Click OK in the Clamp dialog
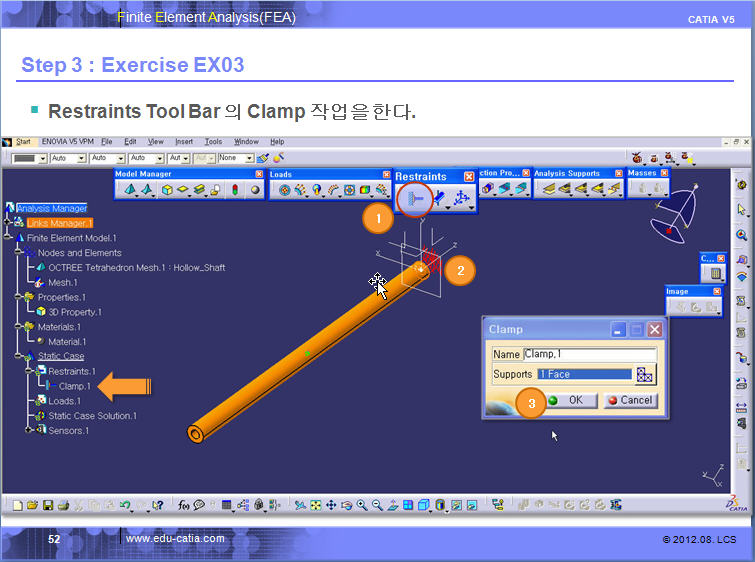This screenshot has height=562, width=755. [x=567, y=400]
